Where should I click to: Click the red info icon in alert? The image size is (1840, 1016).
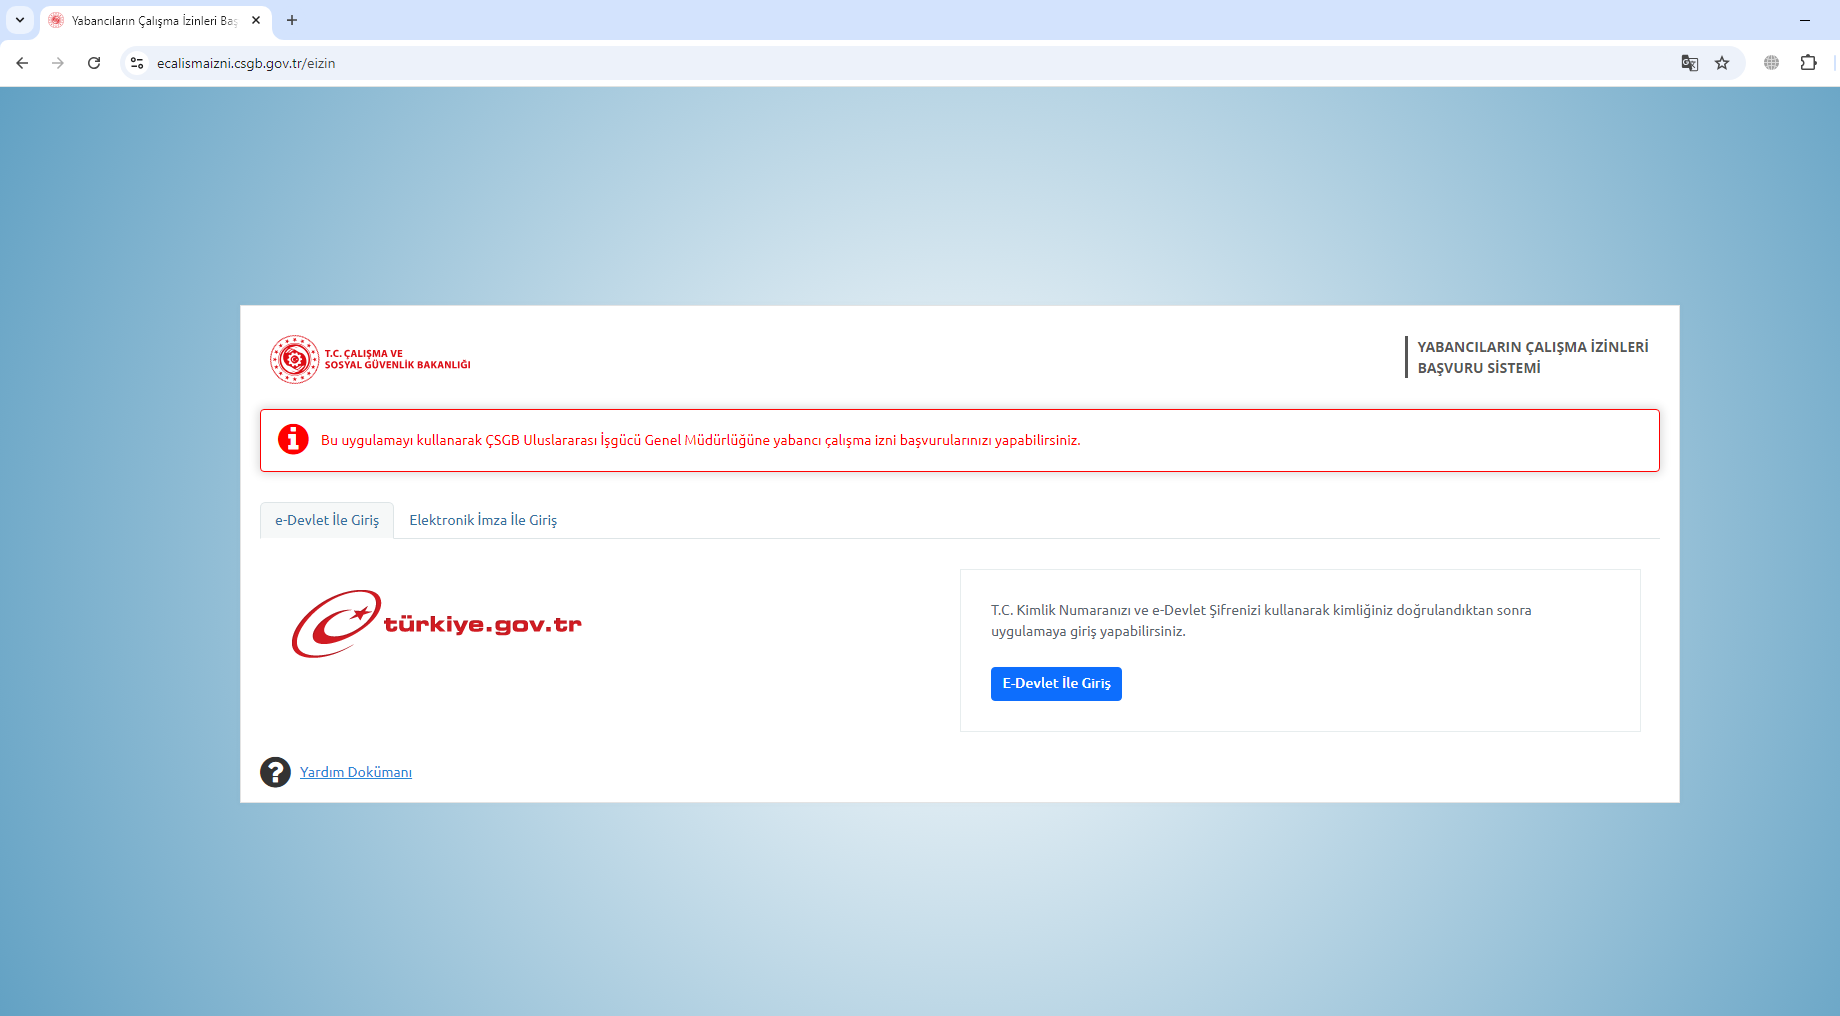pyautogui.click(x=293, y=439)
